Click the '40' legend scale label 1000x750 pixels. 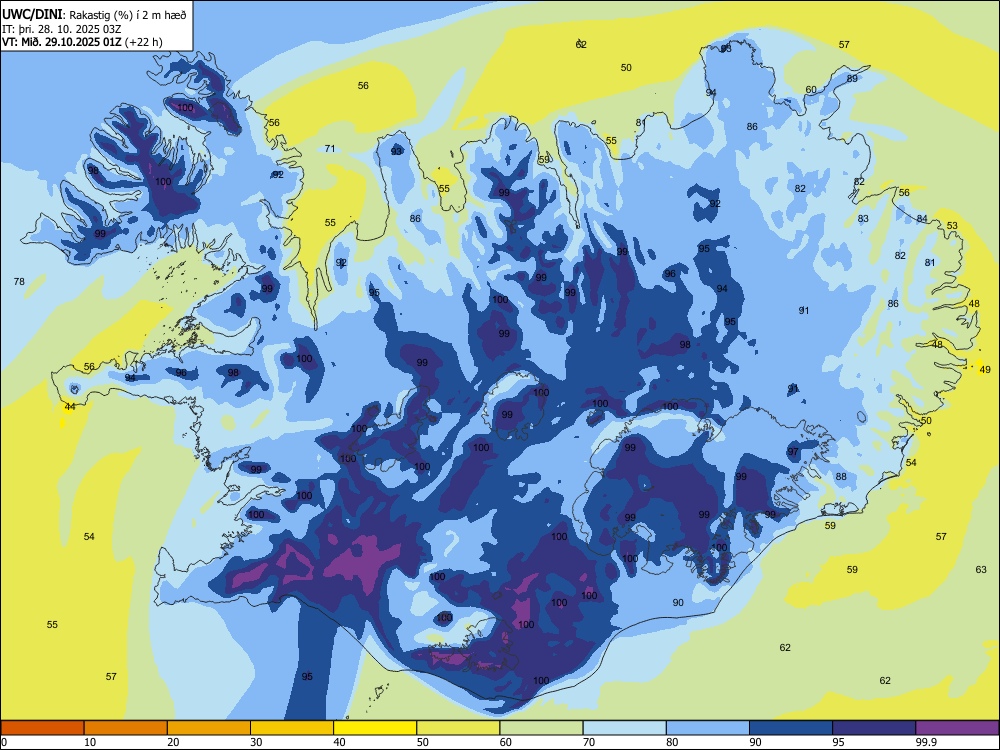[x=339, y=742]
